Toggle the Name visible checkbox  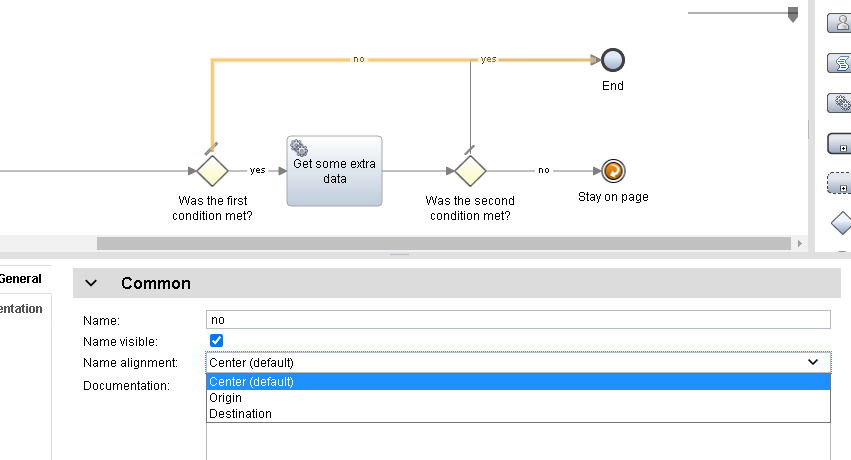tap(216, 341)
